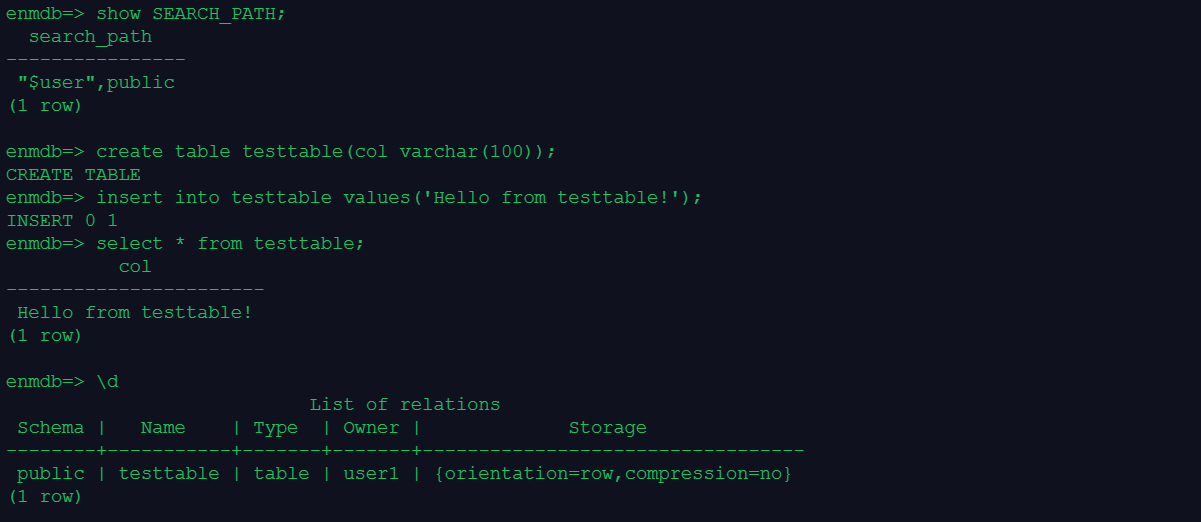Click the Storage column header
The image size is (1201, 522).
(607, 428)
